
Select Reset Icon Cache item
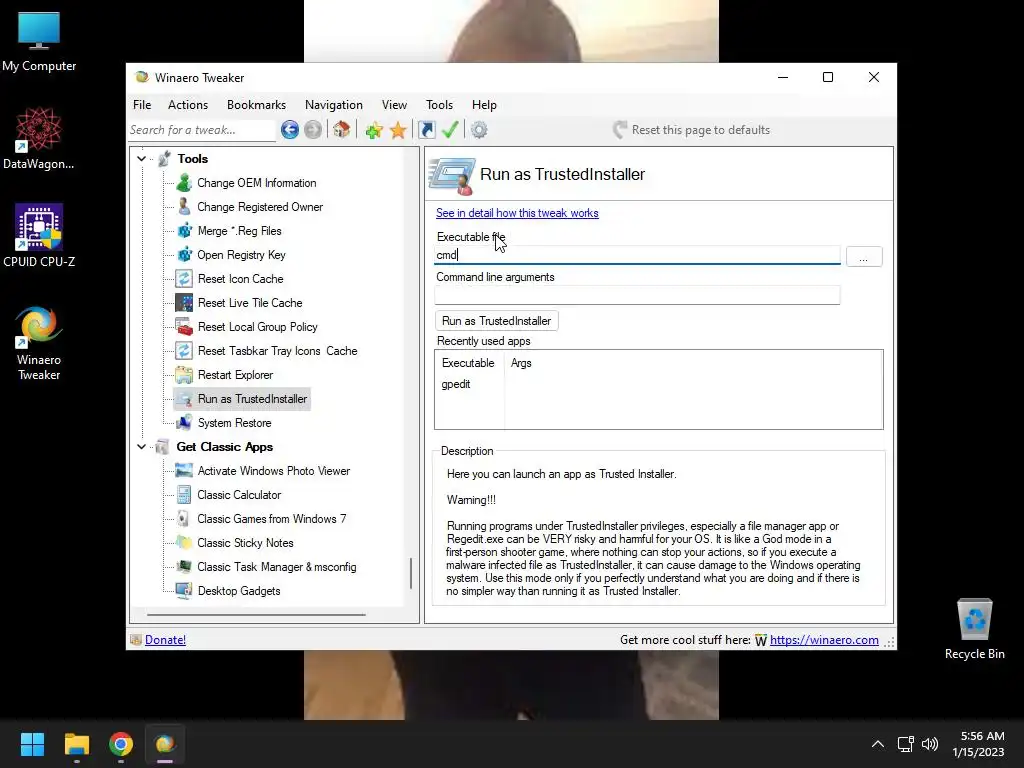(240, 279)
